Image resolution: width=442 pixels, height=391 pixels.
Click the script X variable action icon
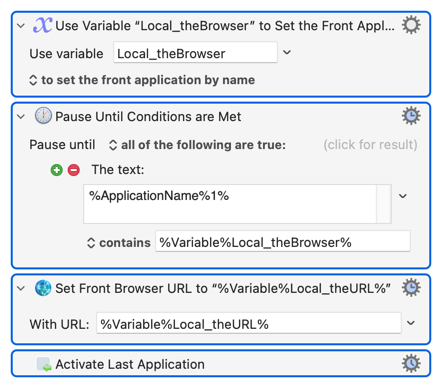[42, 25]
